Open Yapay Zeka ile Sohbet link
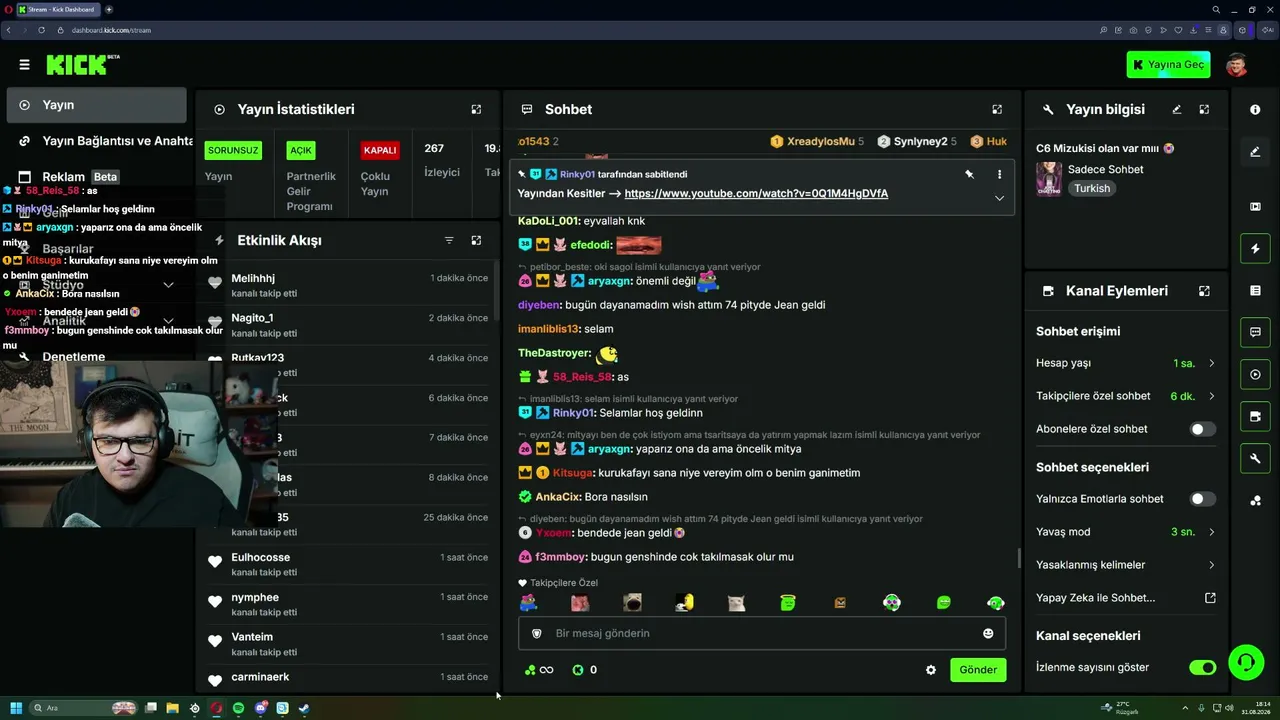Screen dimensions: 1280x720 coord(1126,598)
